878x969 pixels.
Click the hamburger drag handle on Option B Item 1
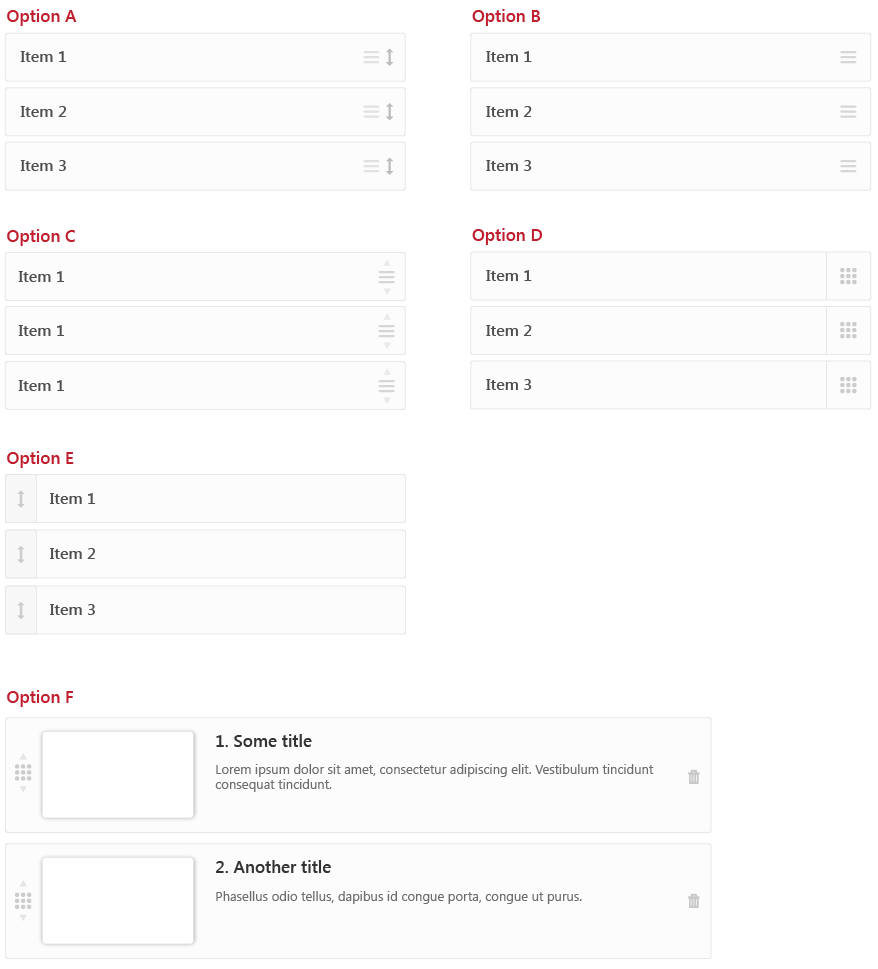pos(848,57)
